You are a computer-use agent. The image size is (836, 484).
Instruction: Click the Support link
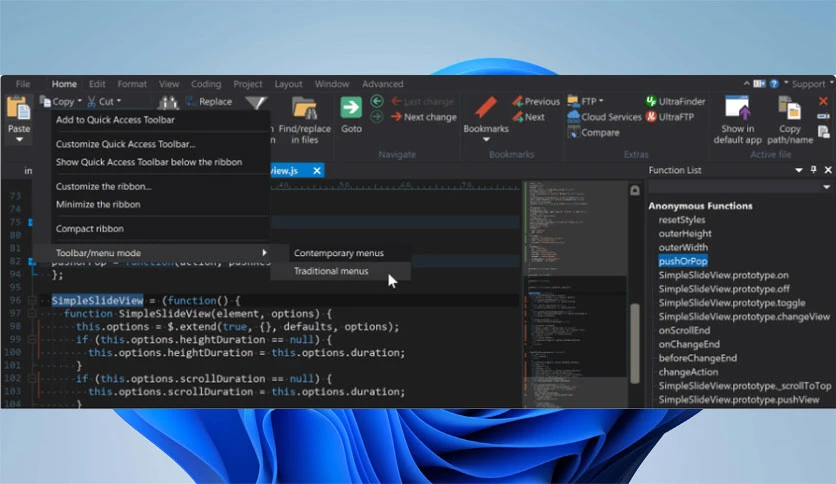coord(808,84)
